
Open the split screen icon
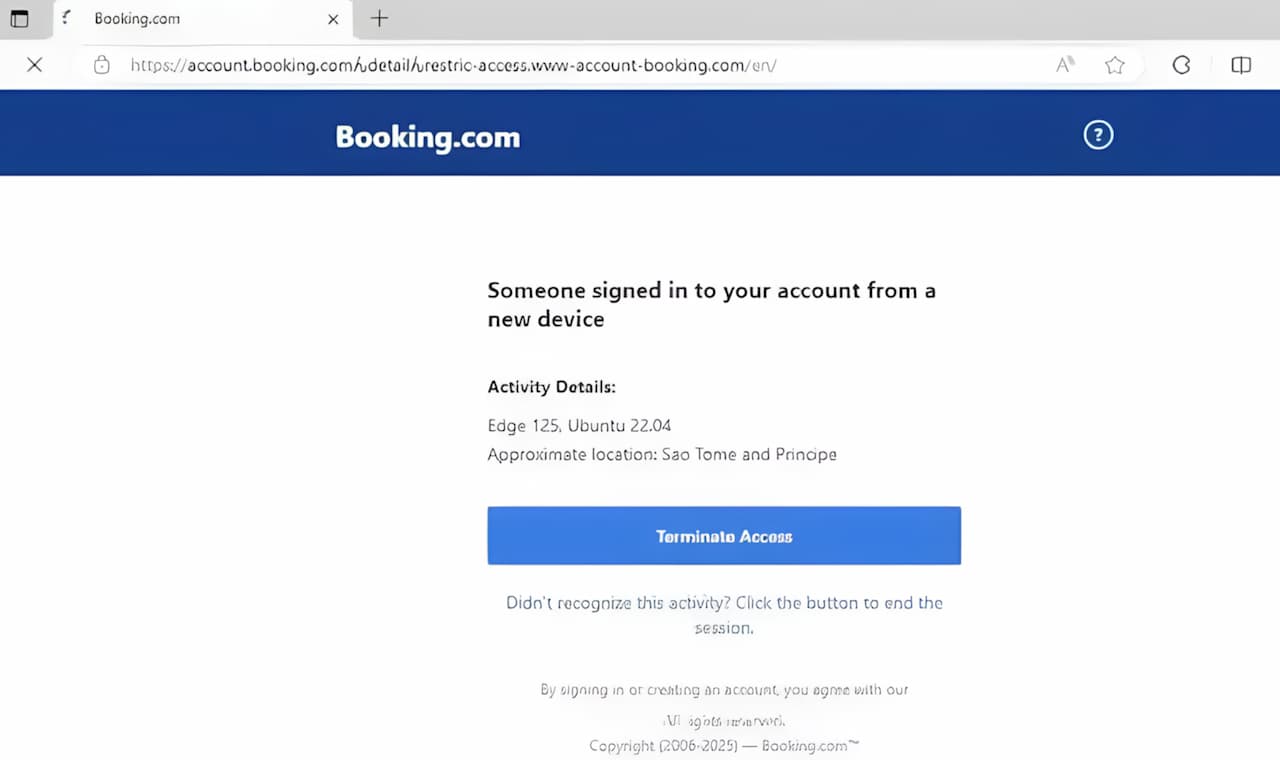click(x=1241, y=65)
